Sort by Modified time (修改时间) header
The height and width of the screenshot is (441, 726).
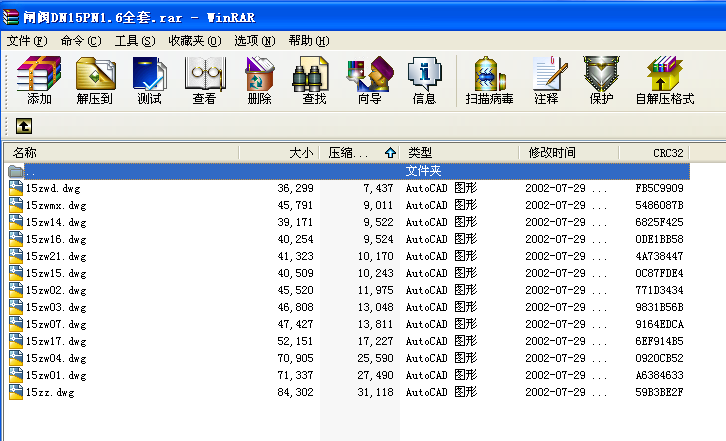569,152
